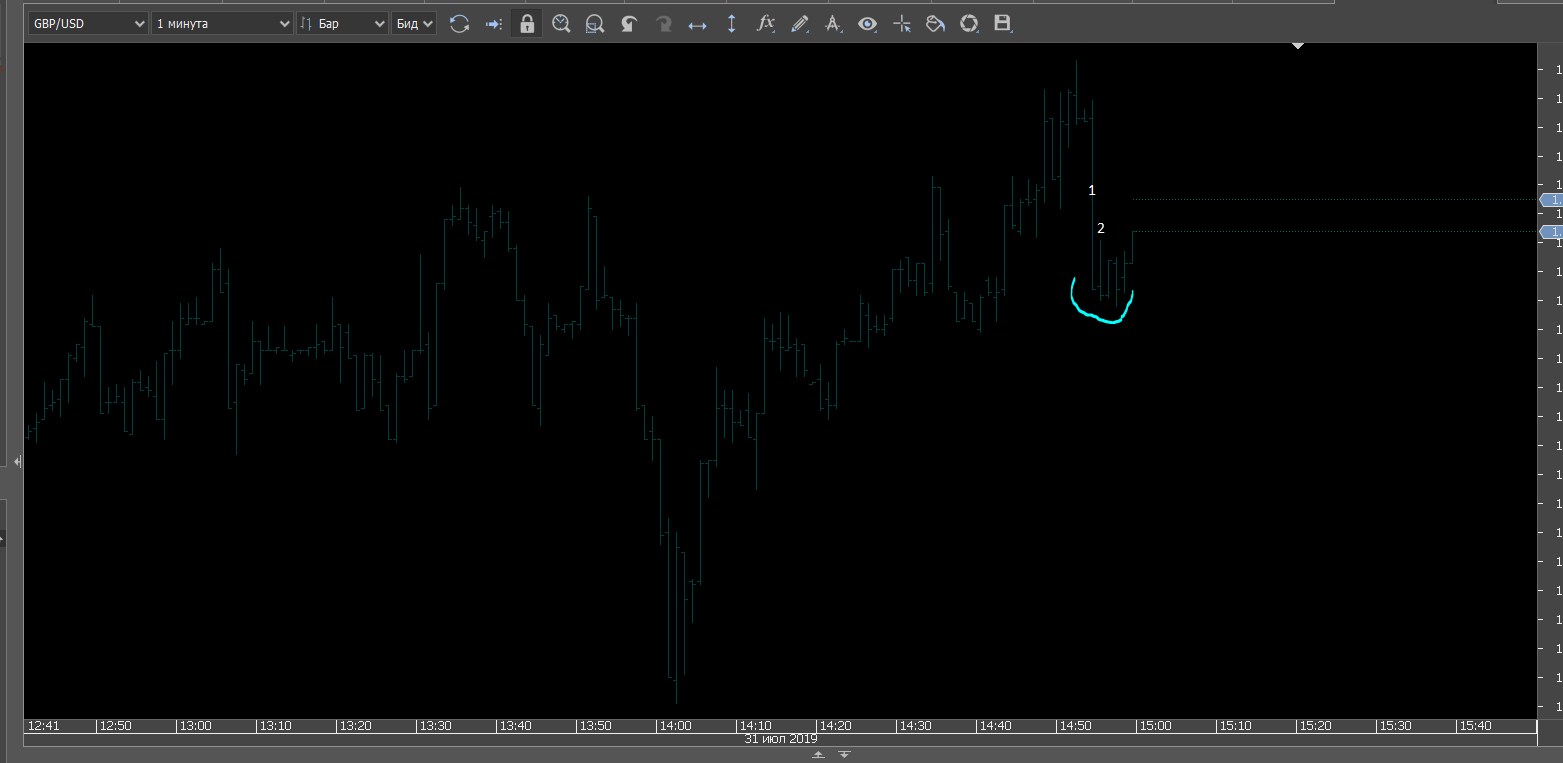Click the 13:00 time axis label
The height and width of the screenshot is (763, 1563).
[x=195, y=726]
